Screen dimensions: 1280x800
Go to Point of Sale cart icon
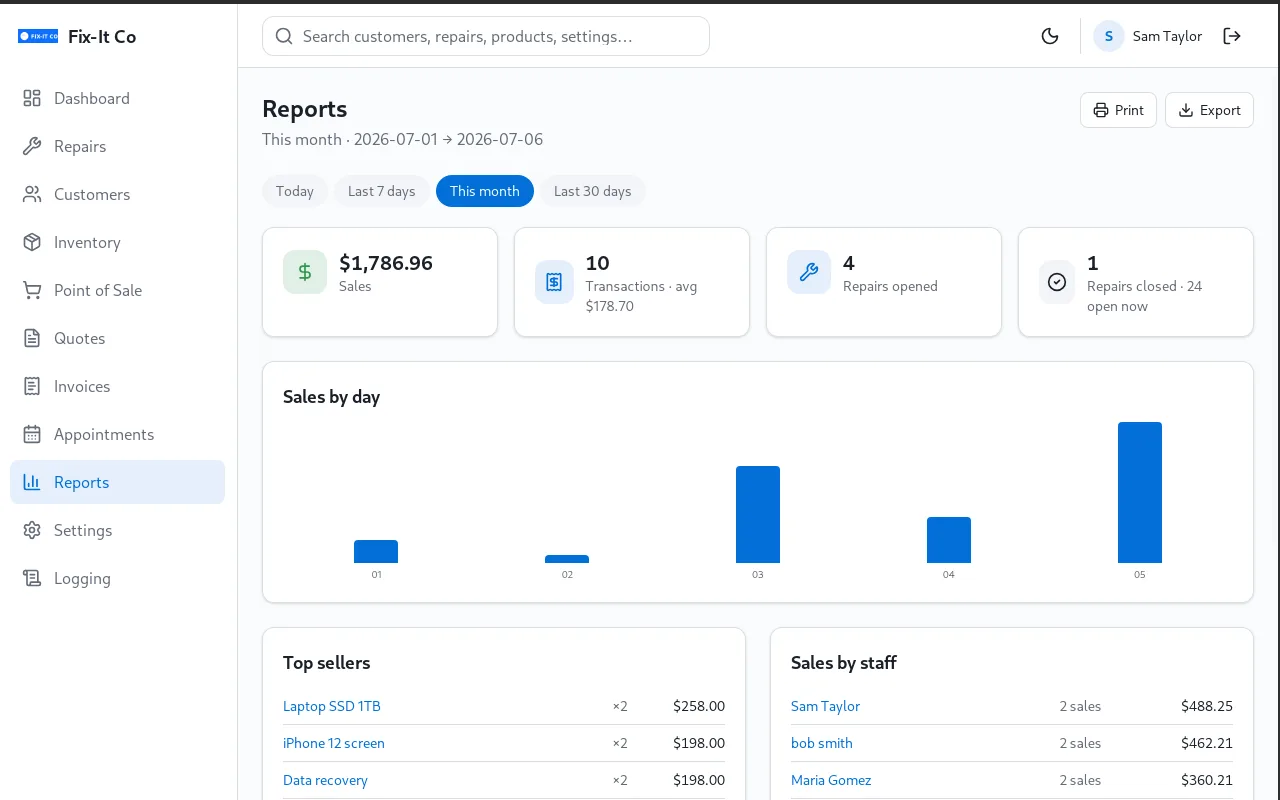coord(32,290)
